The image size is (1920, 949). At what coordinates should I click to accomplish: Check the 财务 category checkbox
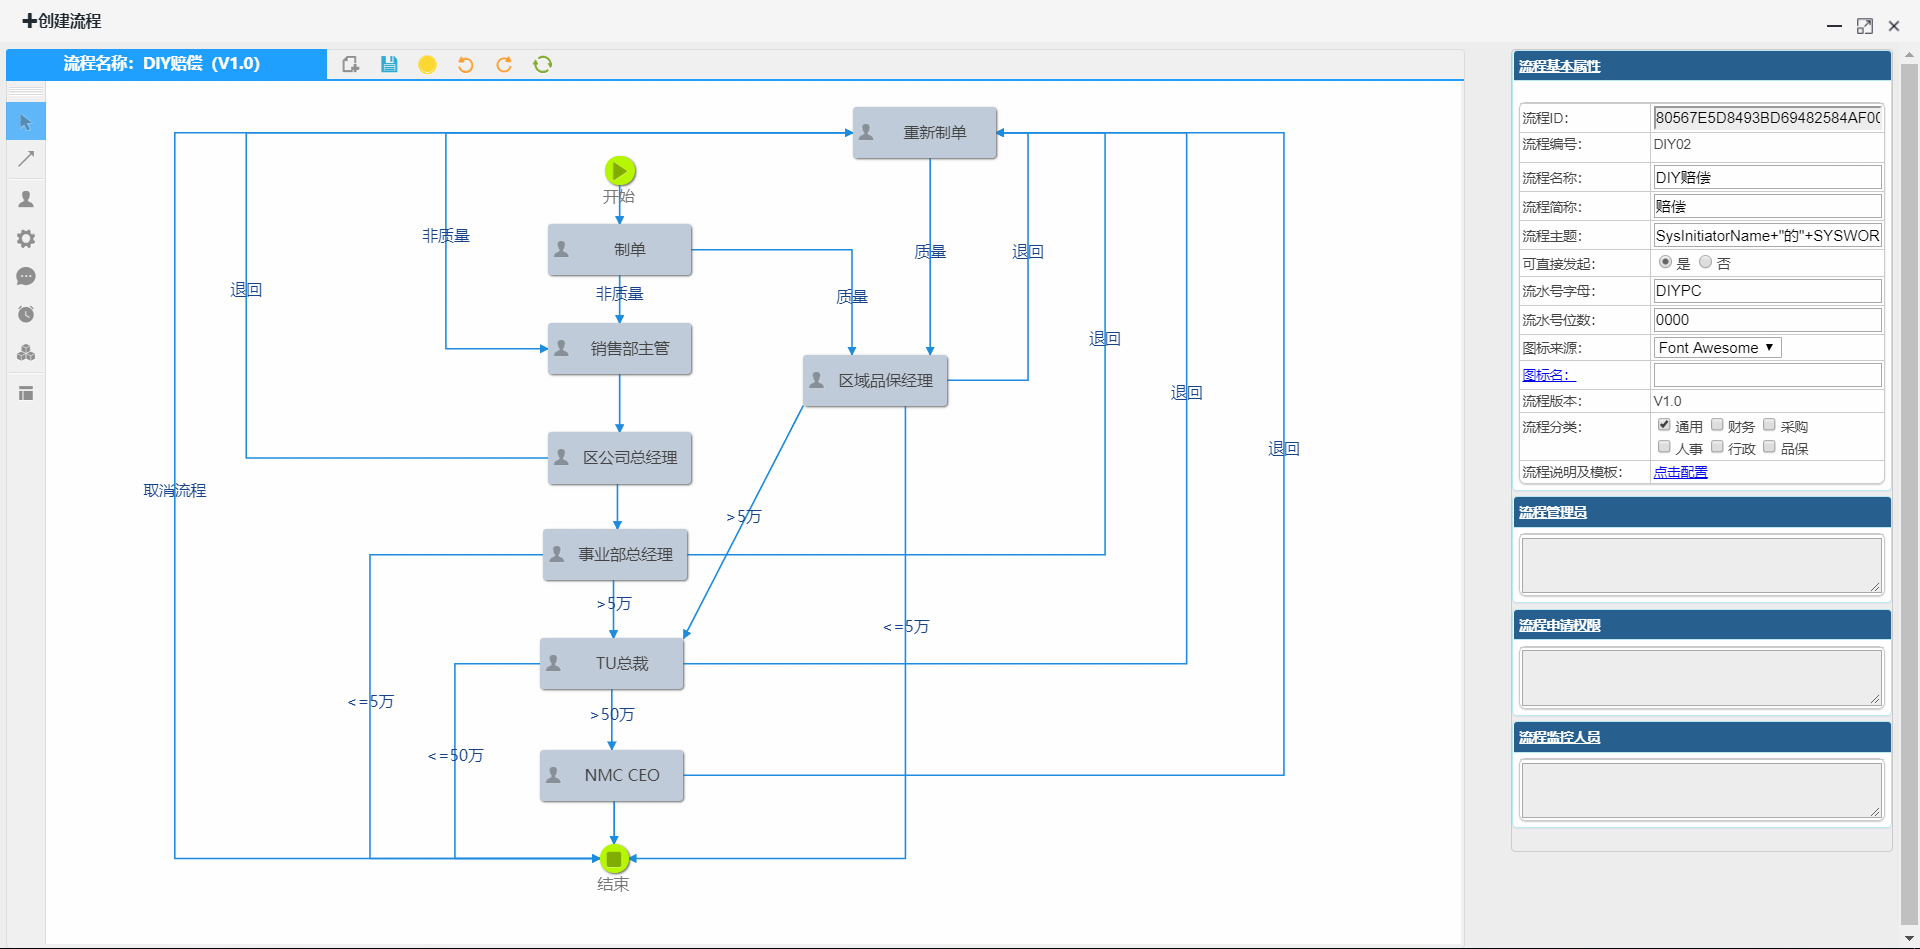(1717, 425)
